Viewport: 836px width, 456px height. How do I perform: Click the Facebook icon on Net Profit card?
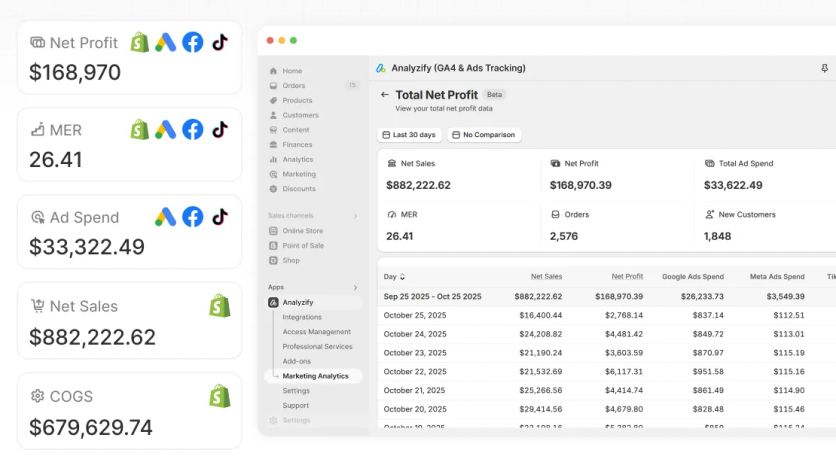click(x=192, y=42)
